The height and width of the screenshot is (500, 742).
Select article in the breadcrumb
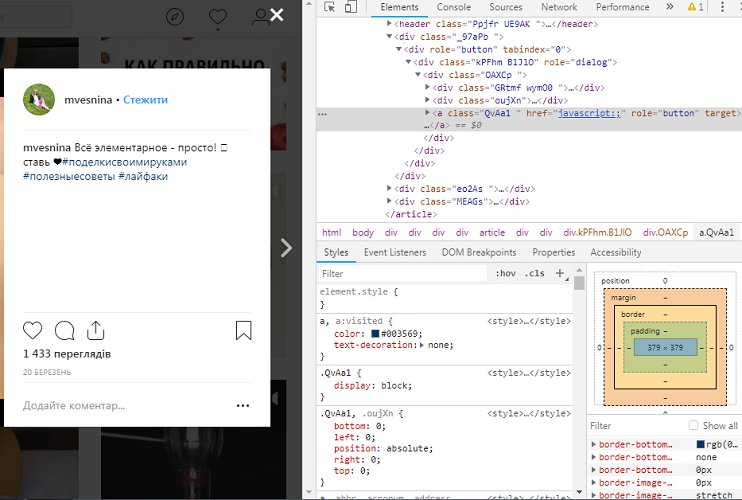pyautogui.click(x=492, y=232)
